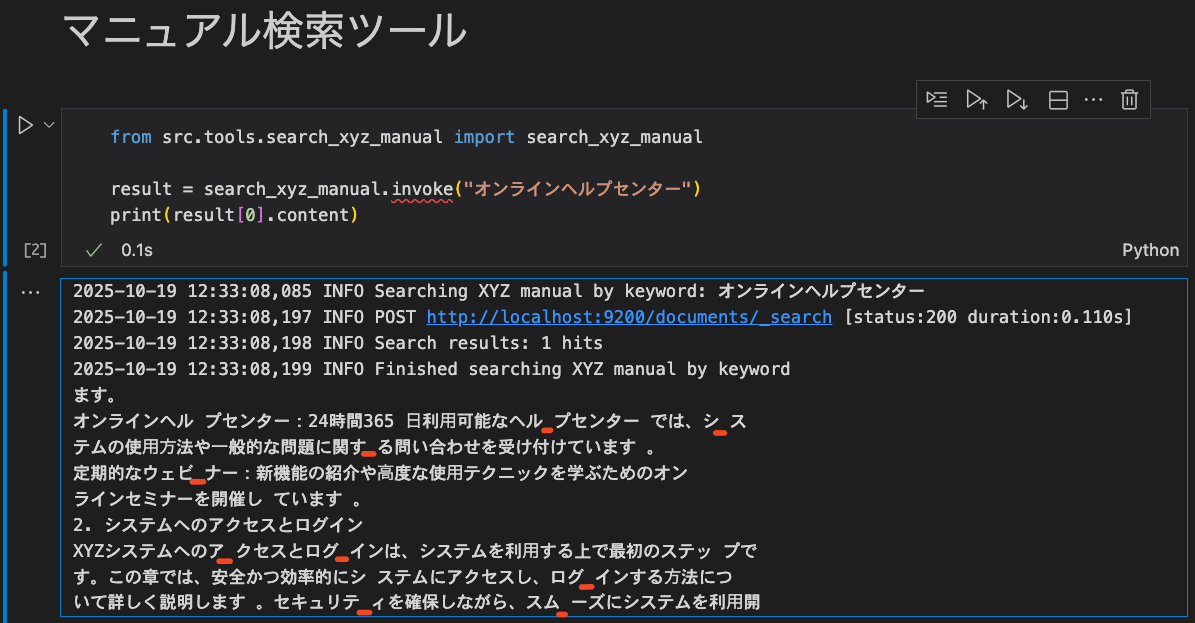This screenshot has width=1195, height=623.
Task: Click "2. システムへのアクセスとログイン" output line
Action: (x=218, y=525)
